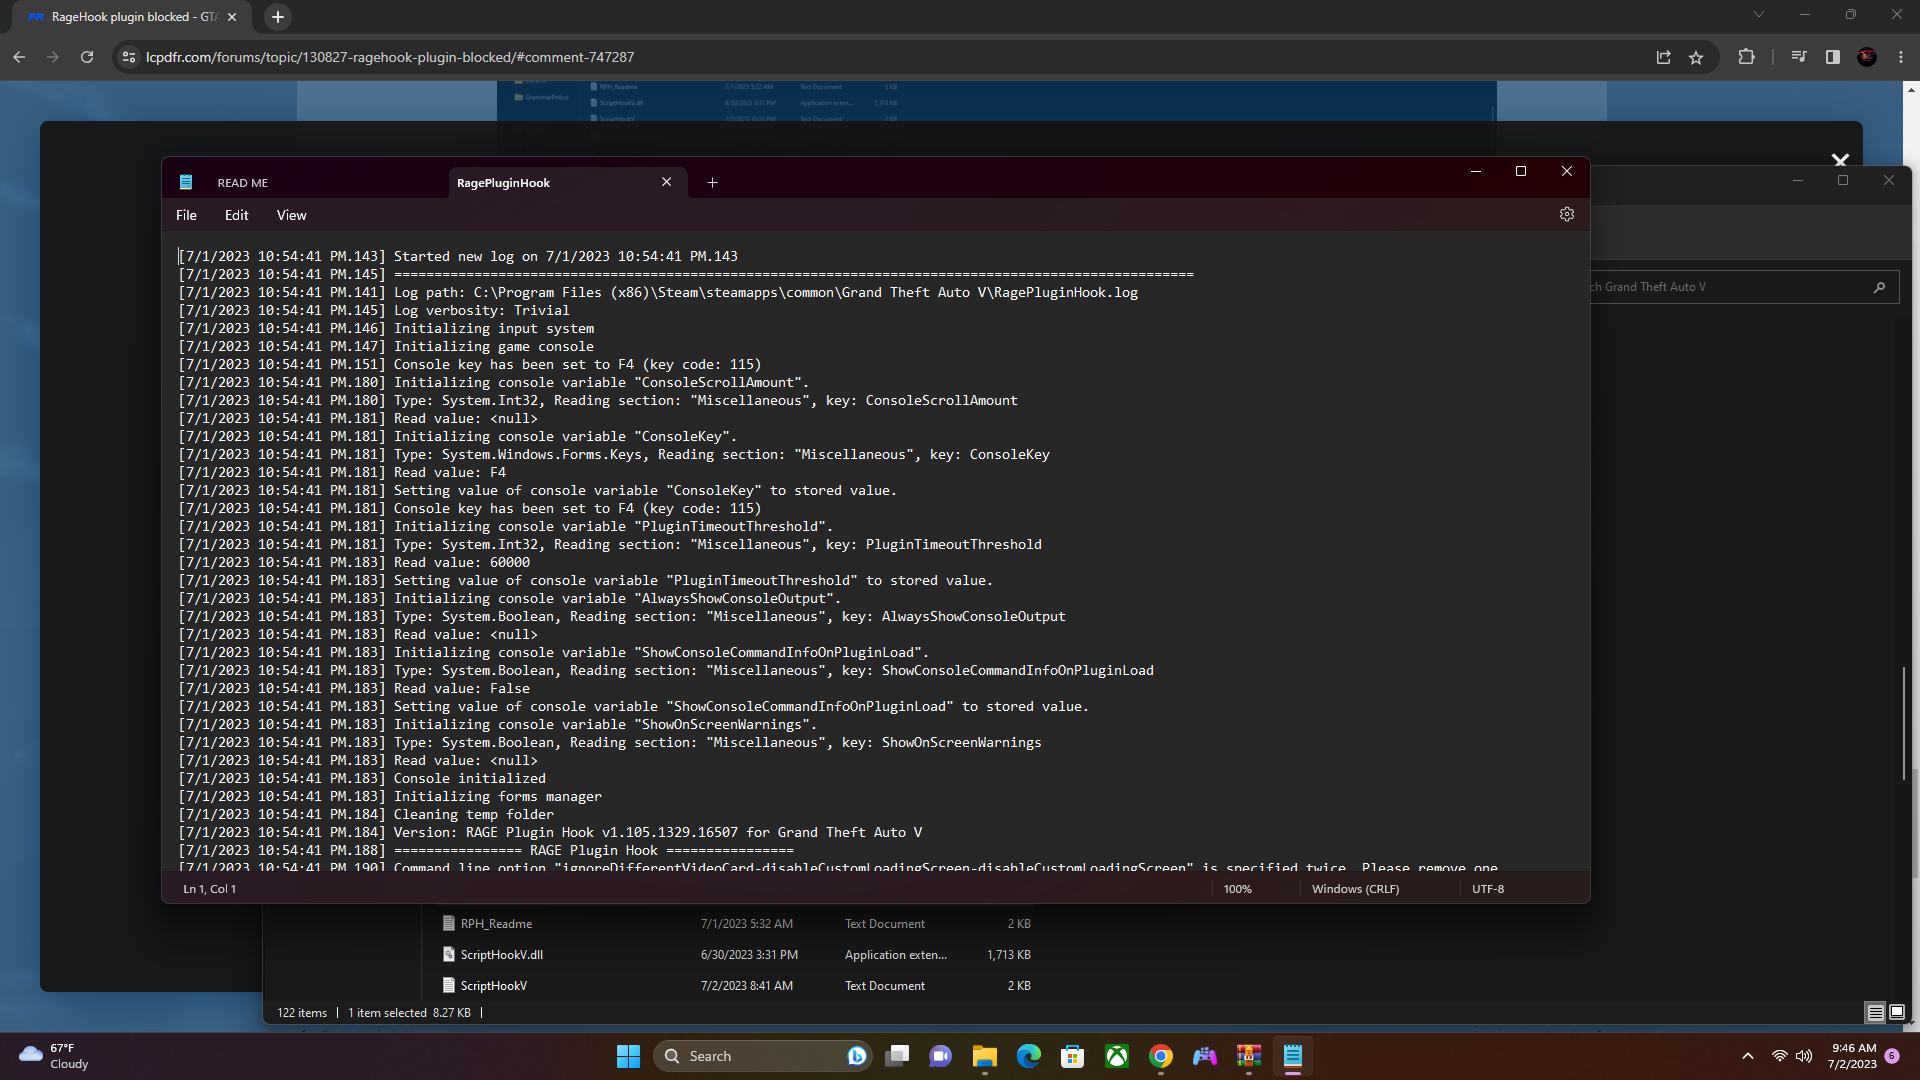Viewport: 1920px width, 1080px height.
Task: Show hidden system tray icons
Action: [1747, 1056]
